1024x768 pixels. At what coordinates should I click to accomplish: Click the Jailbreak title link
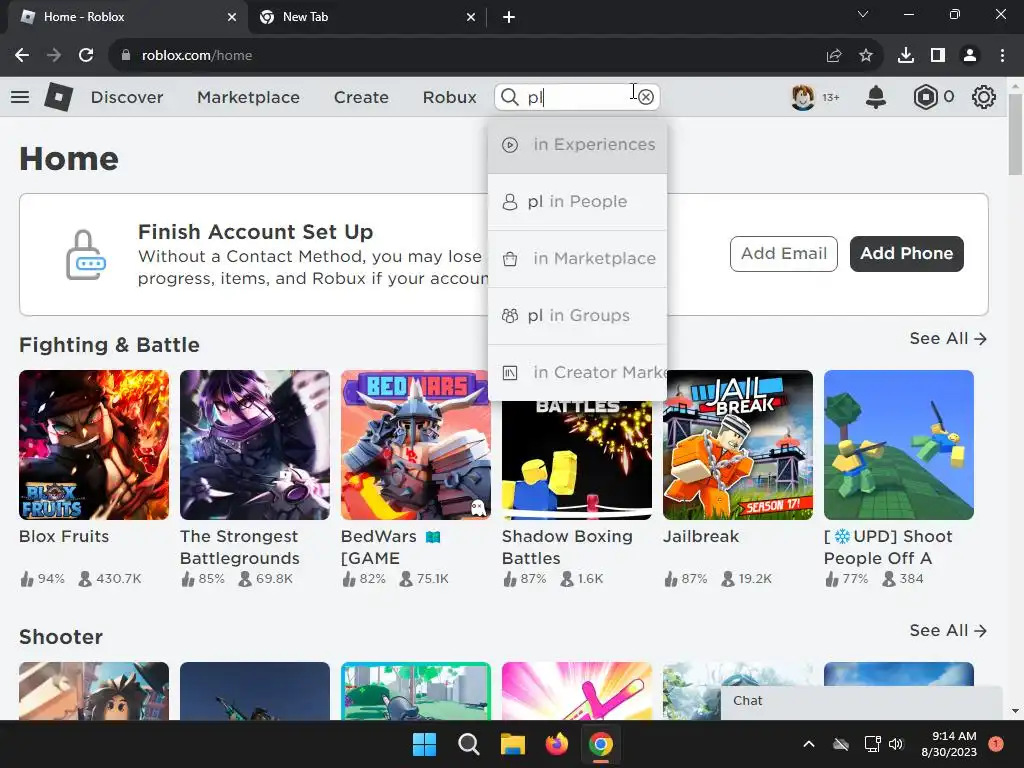701,536
